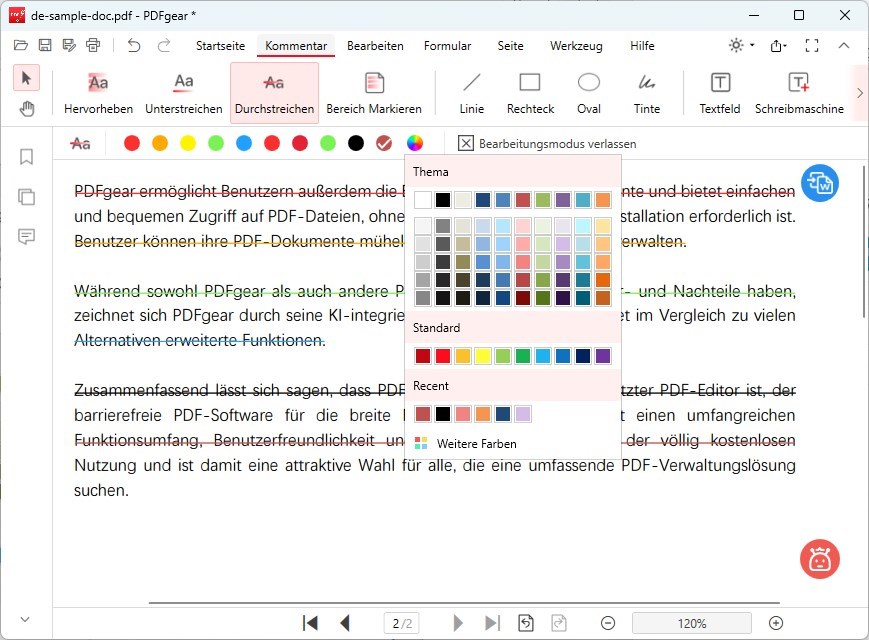
Task: Select the checked dark red color circle
Action: [x=384, y=143]
